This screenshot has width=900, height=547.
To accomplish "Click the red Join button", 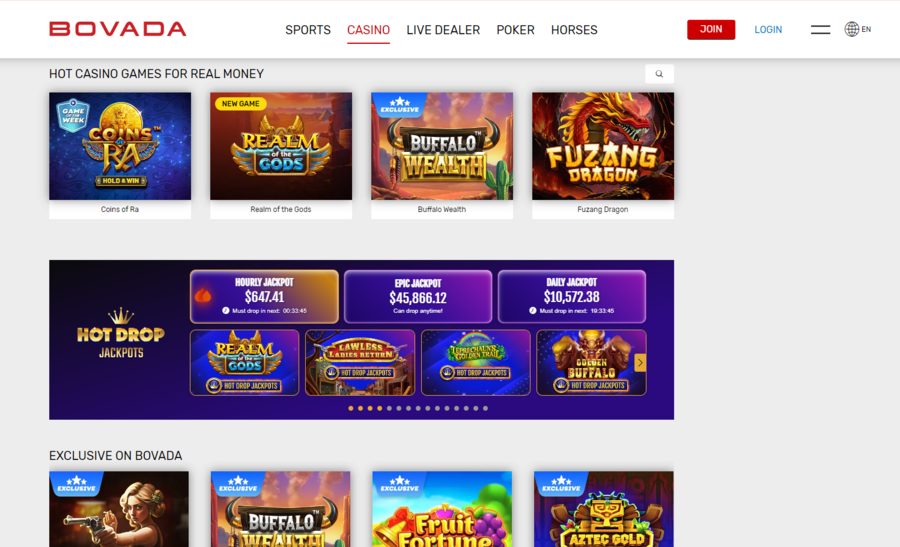I will tap(711, 29).
